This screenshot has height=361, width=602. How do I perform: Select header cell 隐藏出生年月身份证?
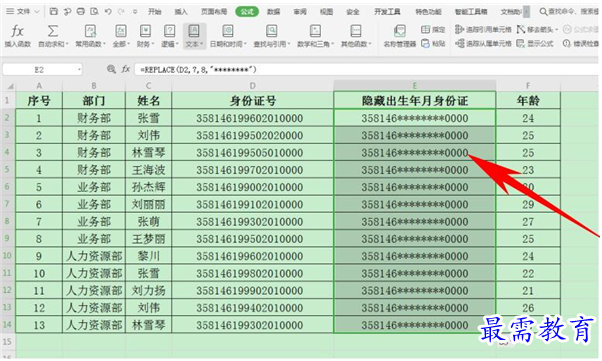(x=415, y=101)
